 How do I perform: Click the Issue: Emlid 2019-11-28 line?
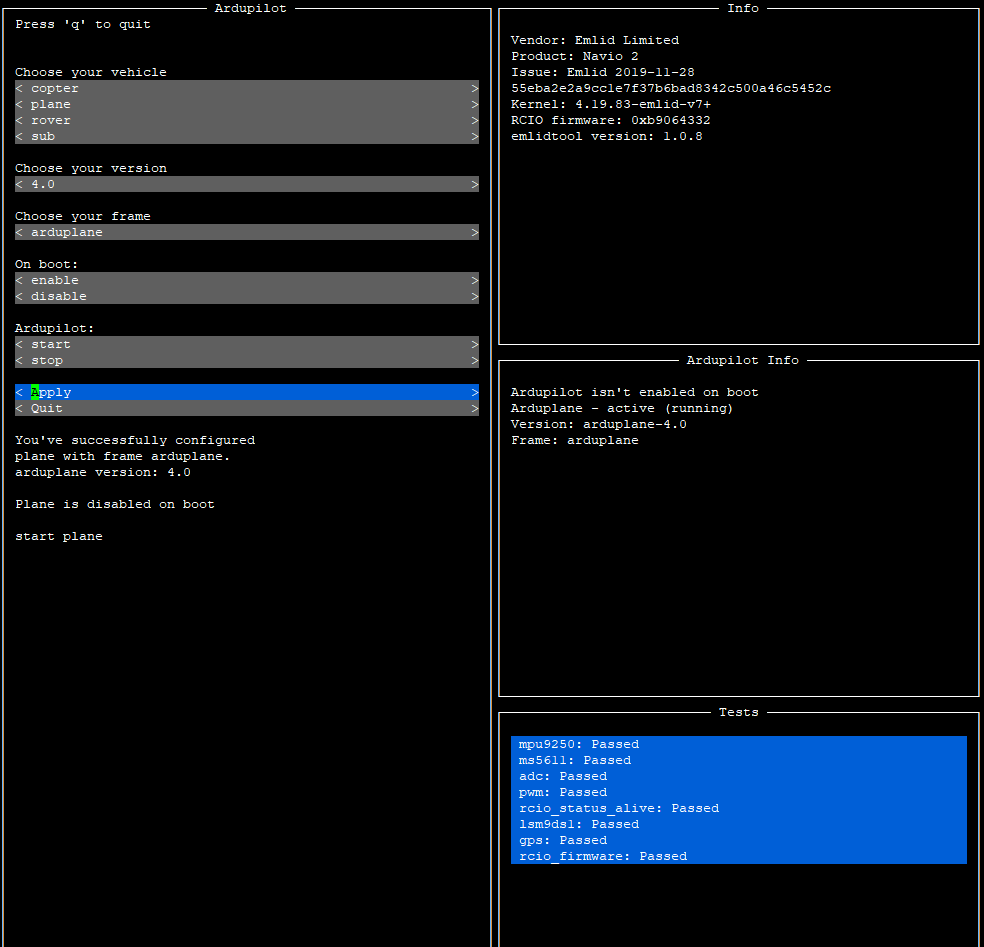tap(602, 72)
